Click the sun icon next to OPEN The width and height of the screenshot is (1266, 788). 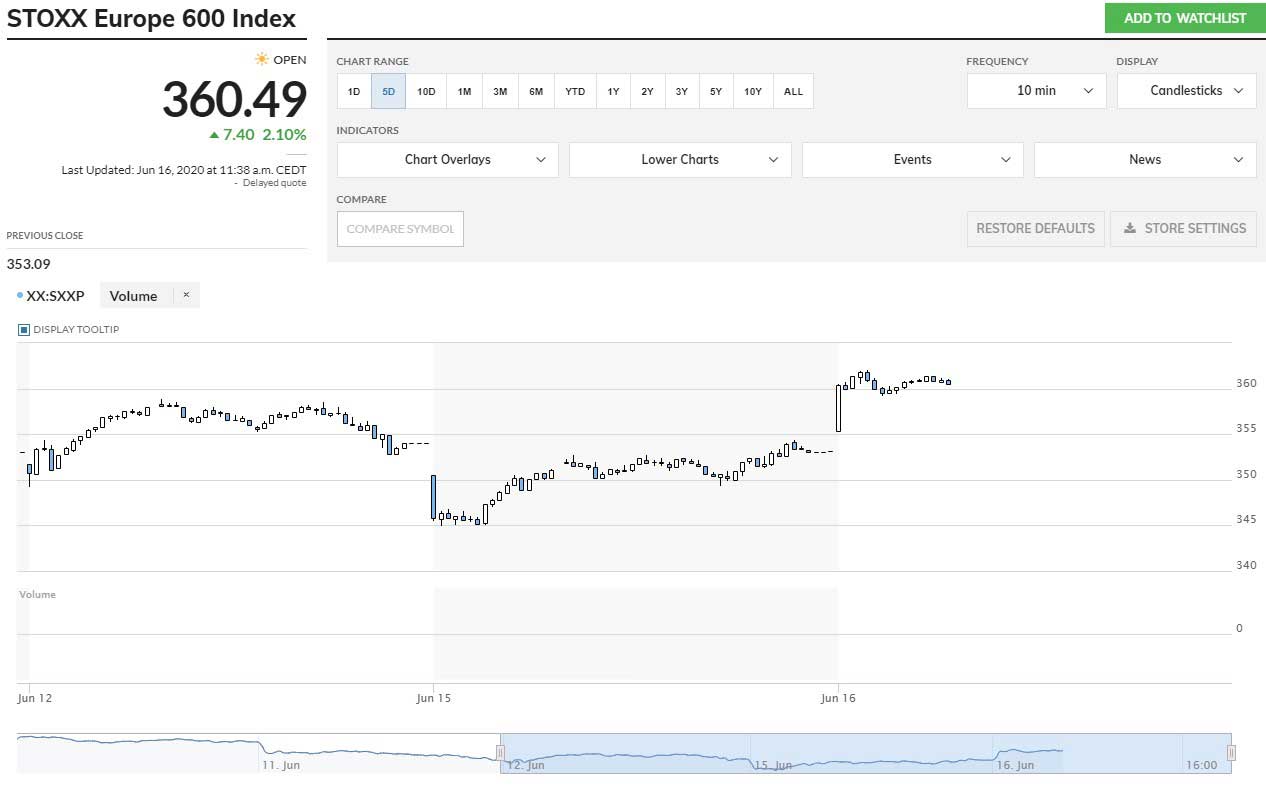point(262,59)
